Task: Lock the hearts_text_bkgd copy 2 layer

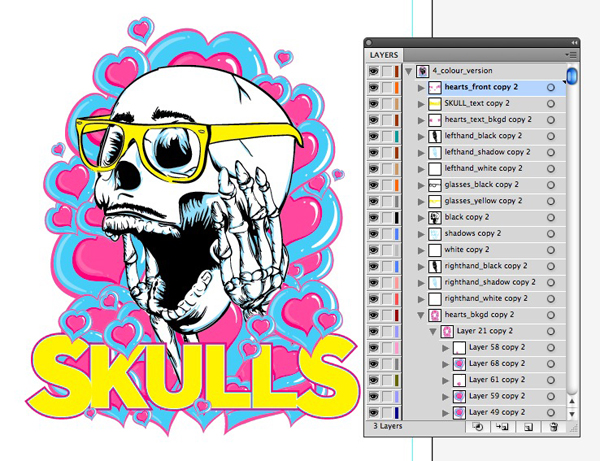Action: click(388, 120)
